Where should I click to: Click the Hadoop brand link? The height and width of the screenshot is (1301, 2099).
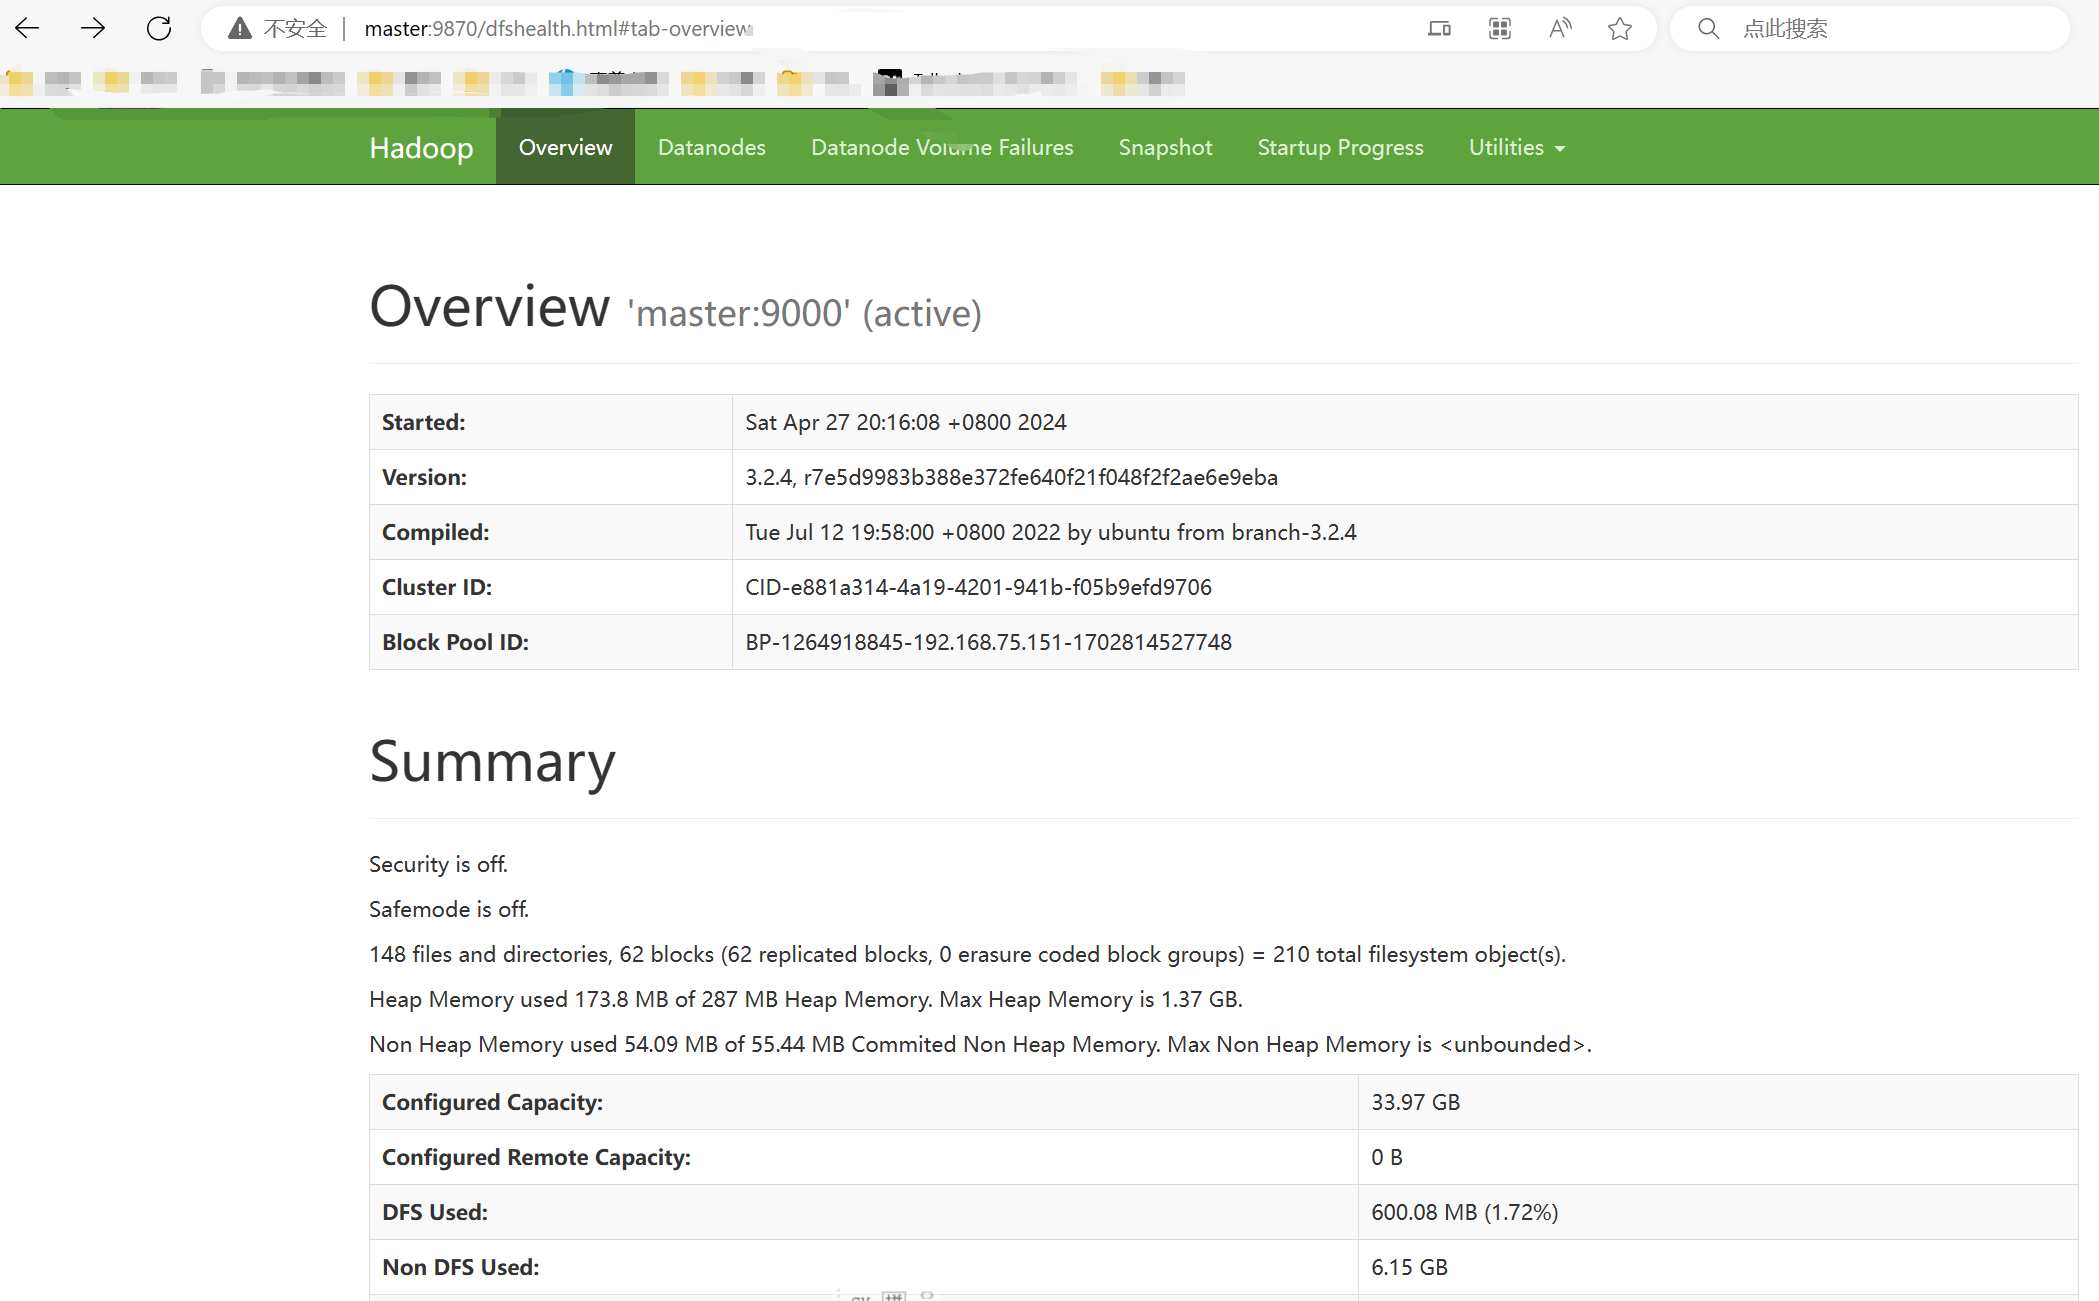point(421,147)
